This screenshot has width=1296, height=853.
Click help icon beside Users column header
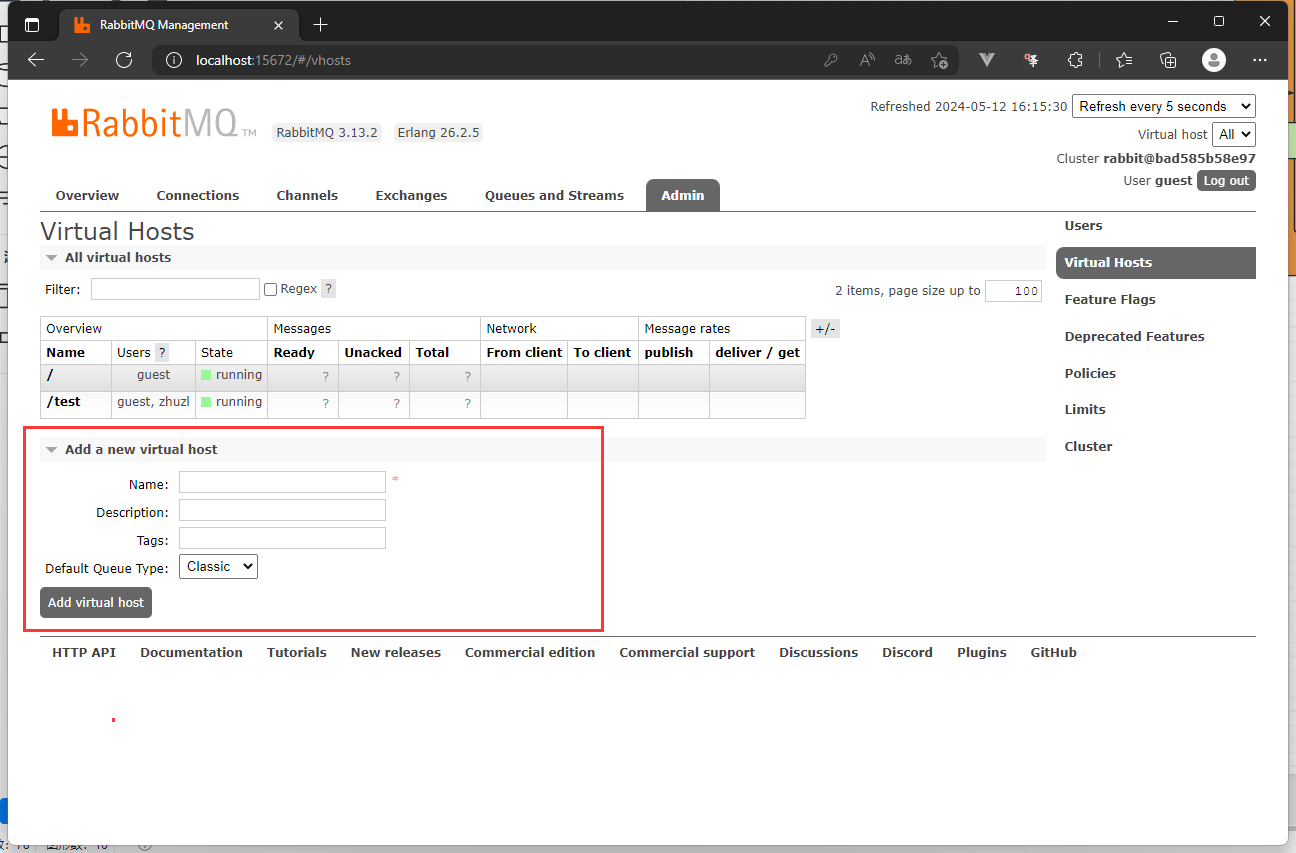click(x=162, y=352)
